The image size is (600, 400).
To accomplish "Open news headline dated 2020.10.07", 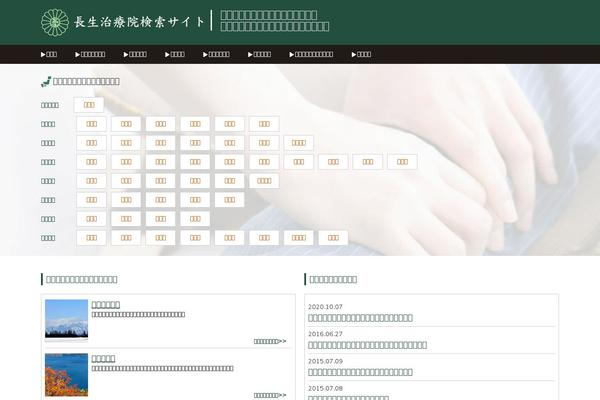I will [360, 318].
